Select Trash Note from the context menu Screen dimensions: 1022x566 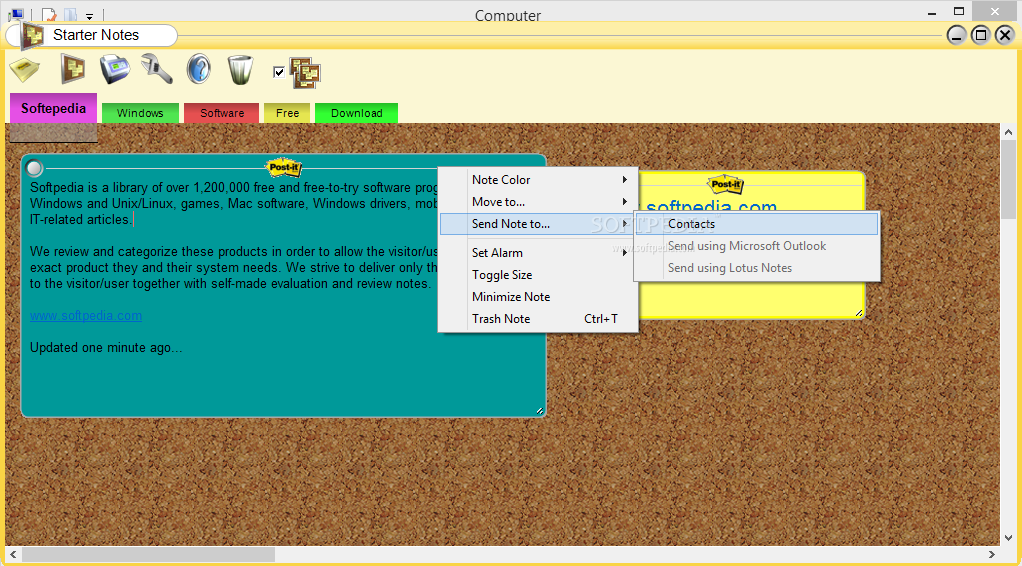[x=538, y=319]
